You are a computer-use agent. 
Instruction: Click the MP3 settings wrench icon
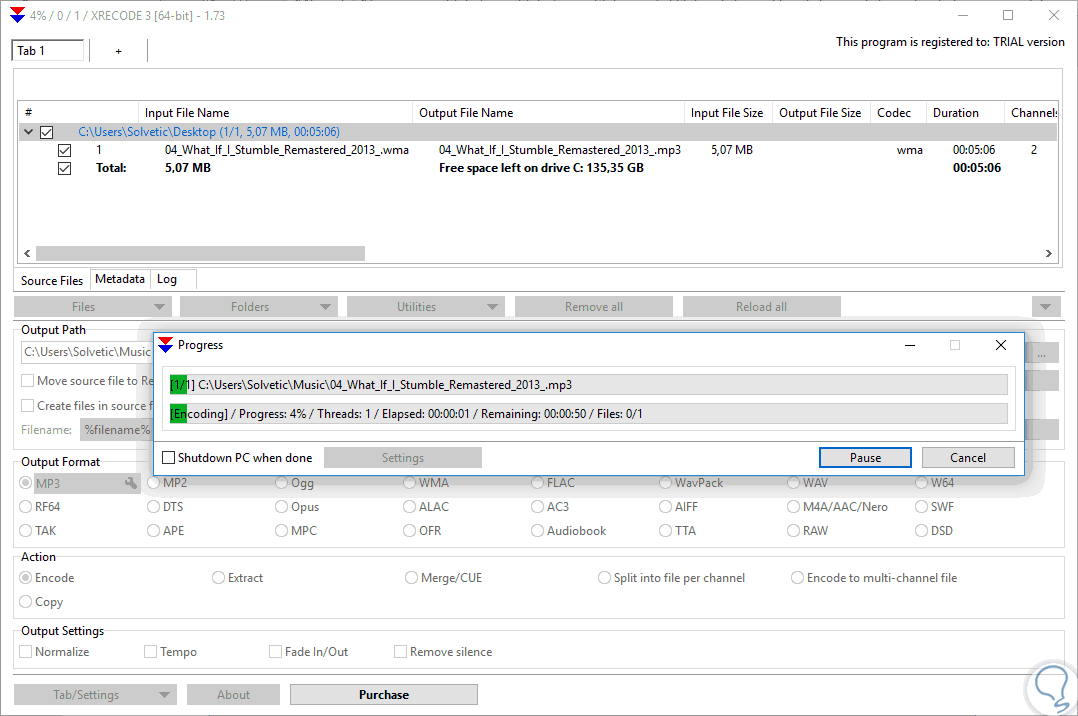[131, 483]
